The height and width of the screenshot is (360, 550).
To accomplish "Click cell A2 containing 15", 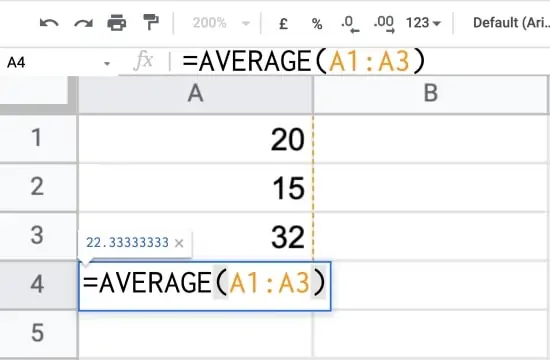I will [195, 188].
